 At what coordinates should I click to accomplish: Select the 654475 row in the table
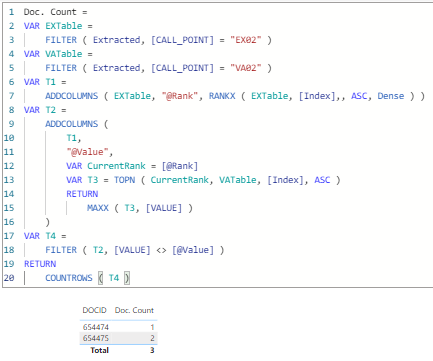(x=118, y=338)
